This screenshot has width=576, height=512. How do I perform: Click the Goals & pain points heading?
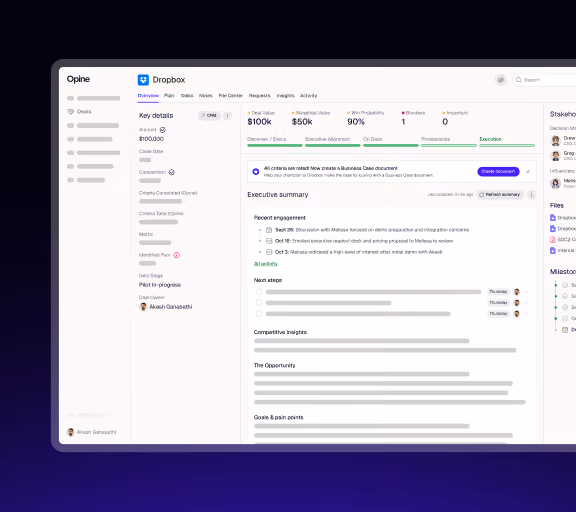click(278, 417)
